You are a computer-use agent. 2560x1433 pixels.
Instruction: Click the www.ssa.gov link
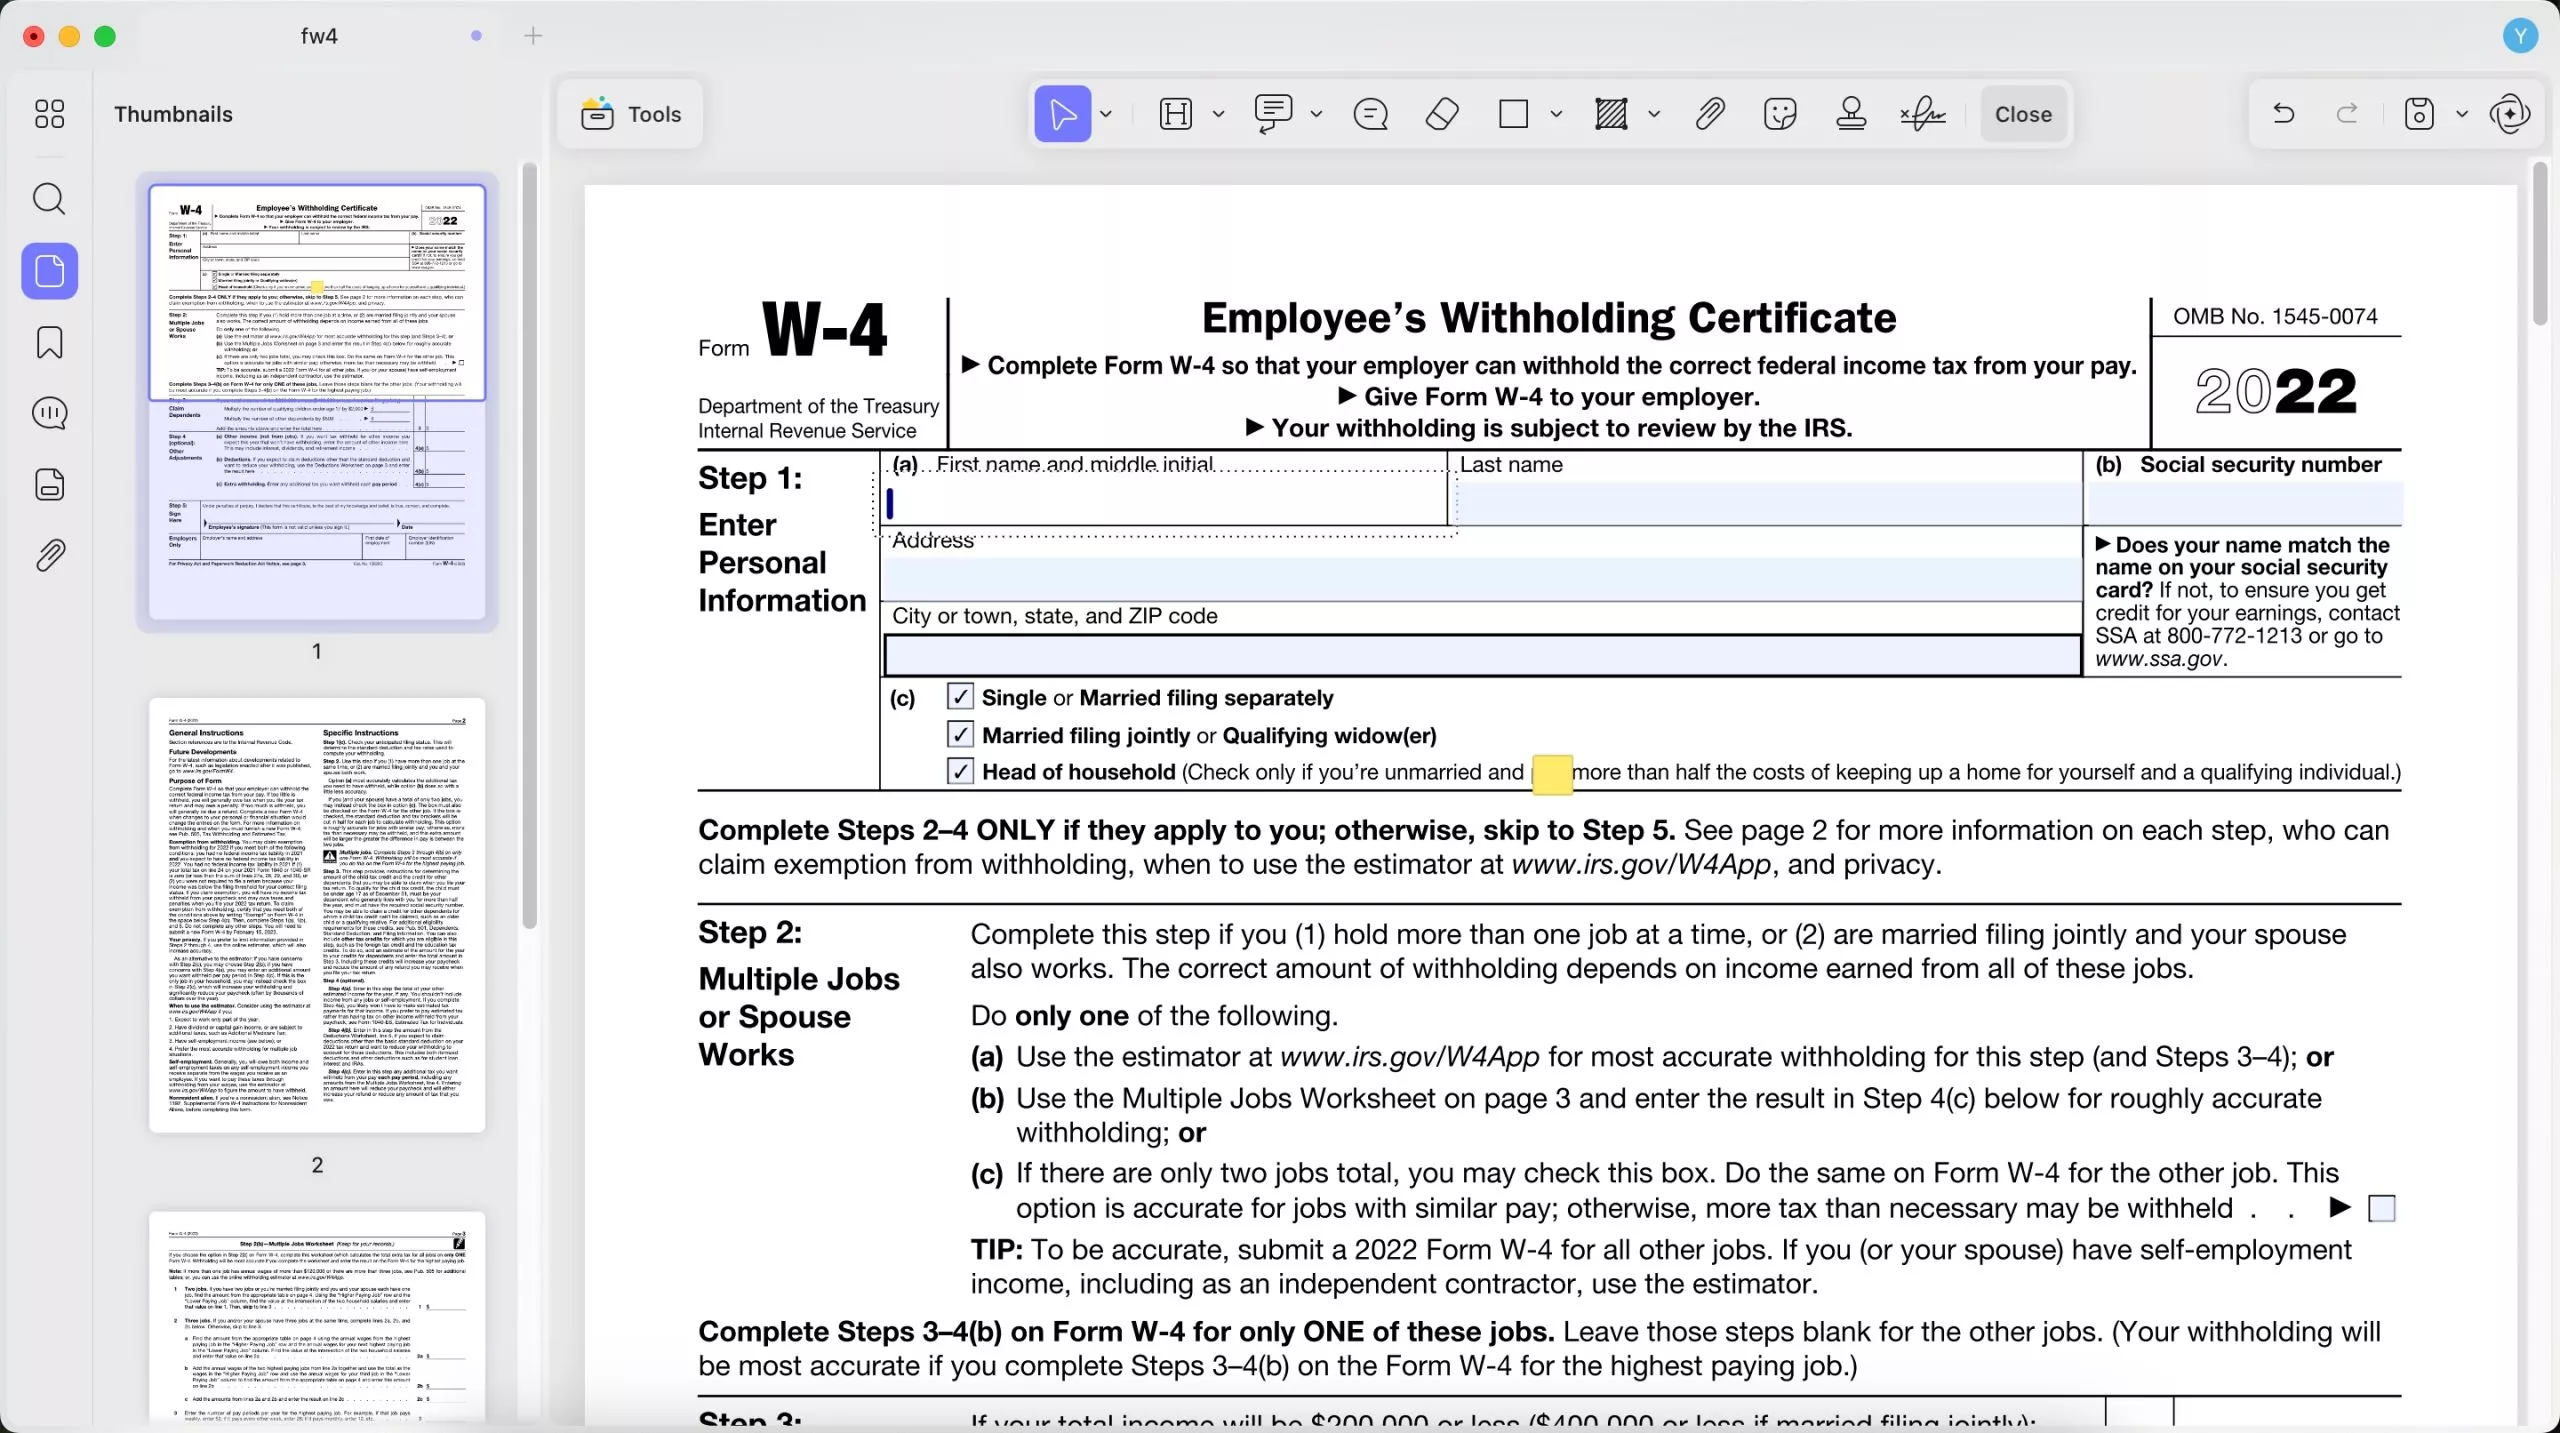[x=2158, y=659]
